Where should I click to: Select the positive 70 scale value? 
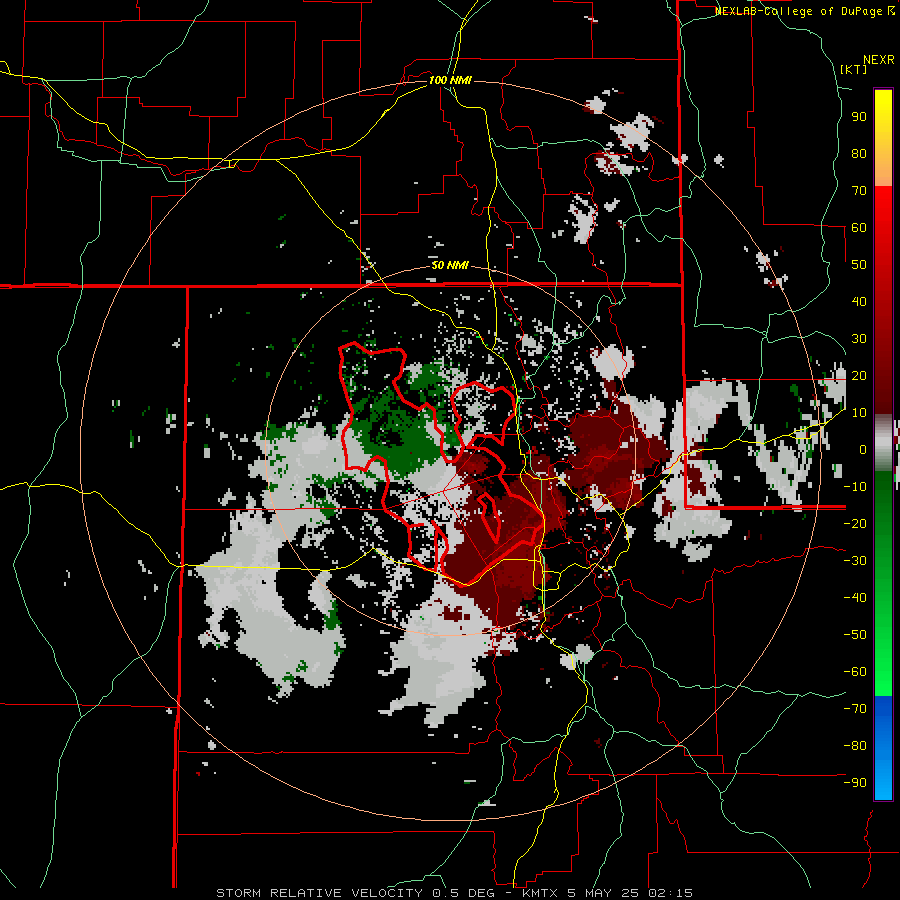[x=859, y=191]
